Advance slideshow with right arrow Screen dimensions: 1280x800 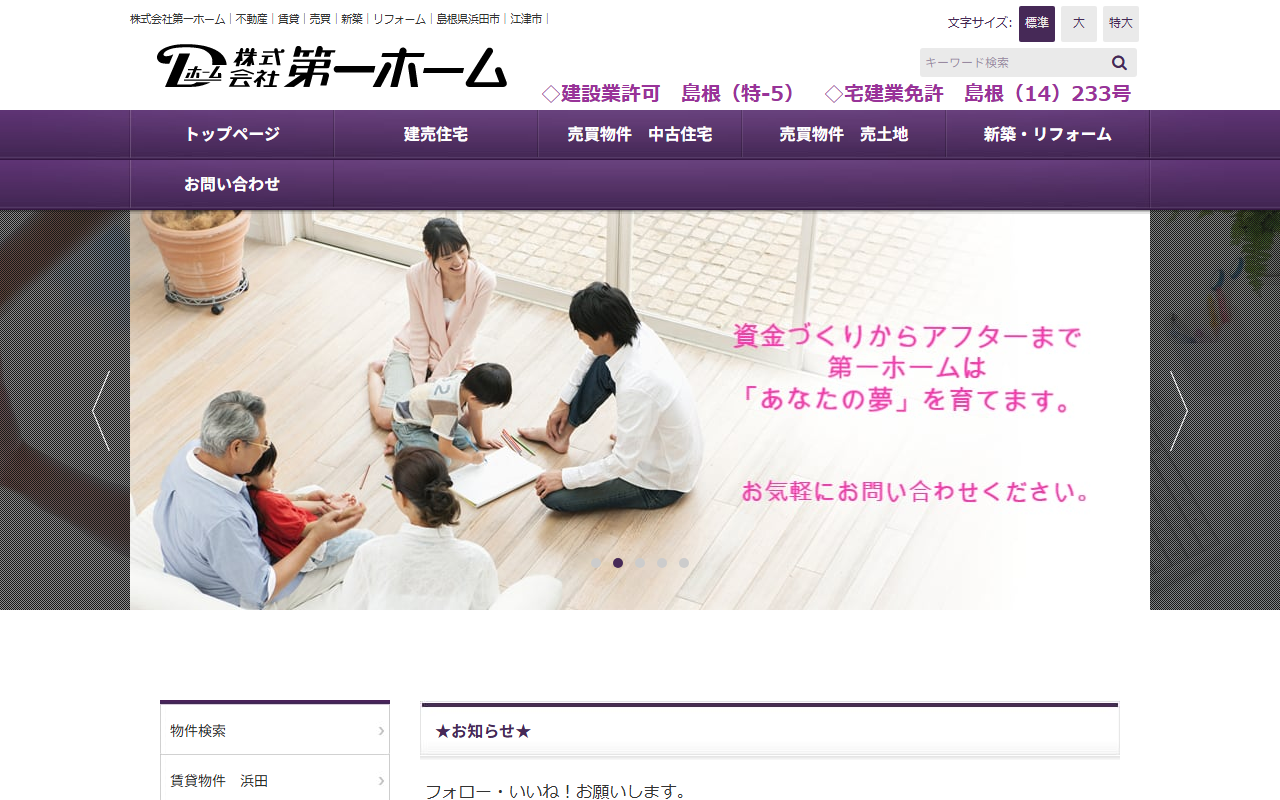pyautogui.click(x=1179, y=411)
